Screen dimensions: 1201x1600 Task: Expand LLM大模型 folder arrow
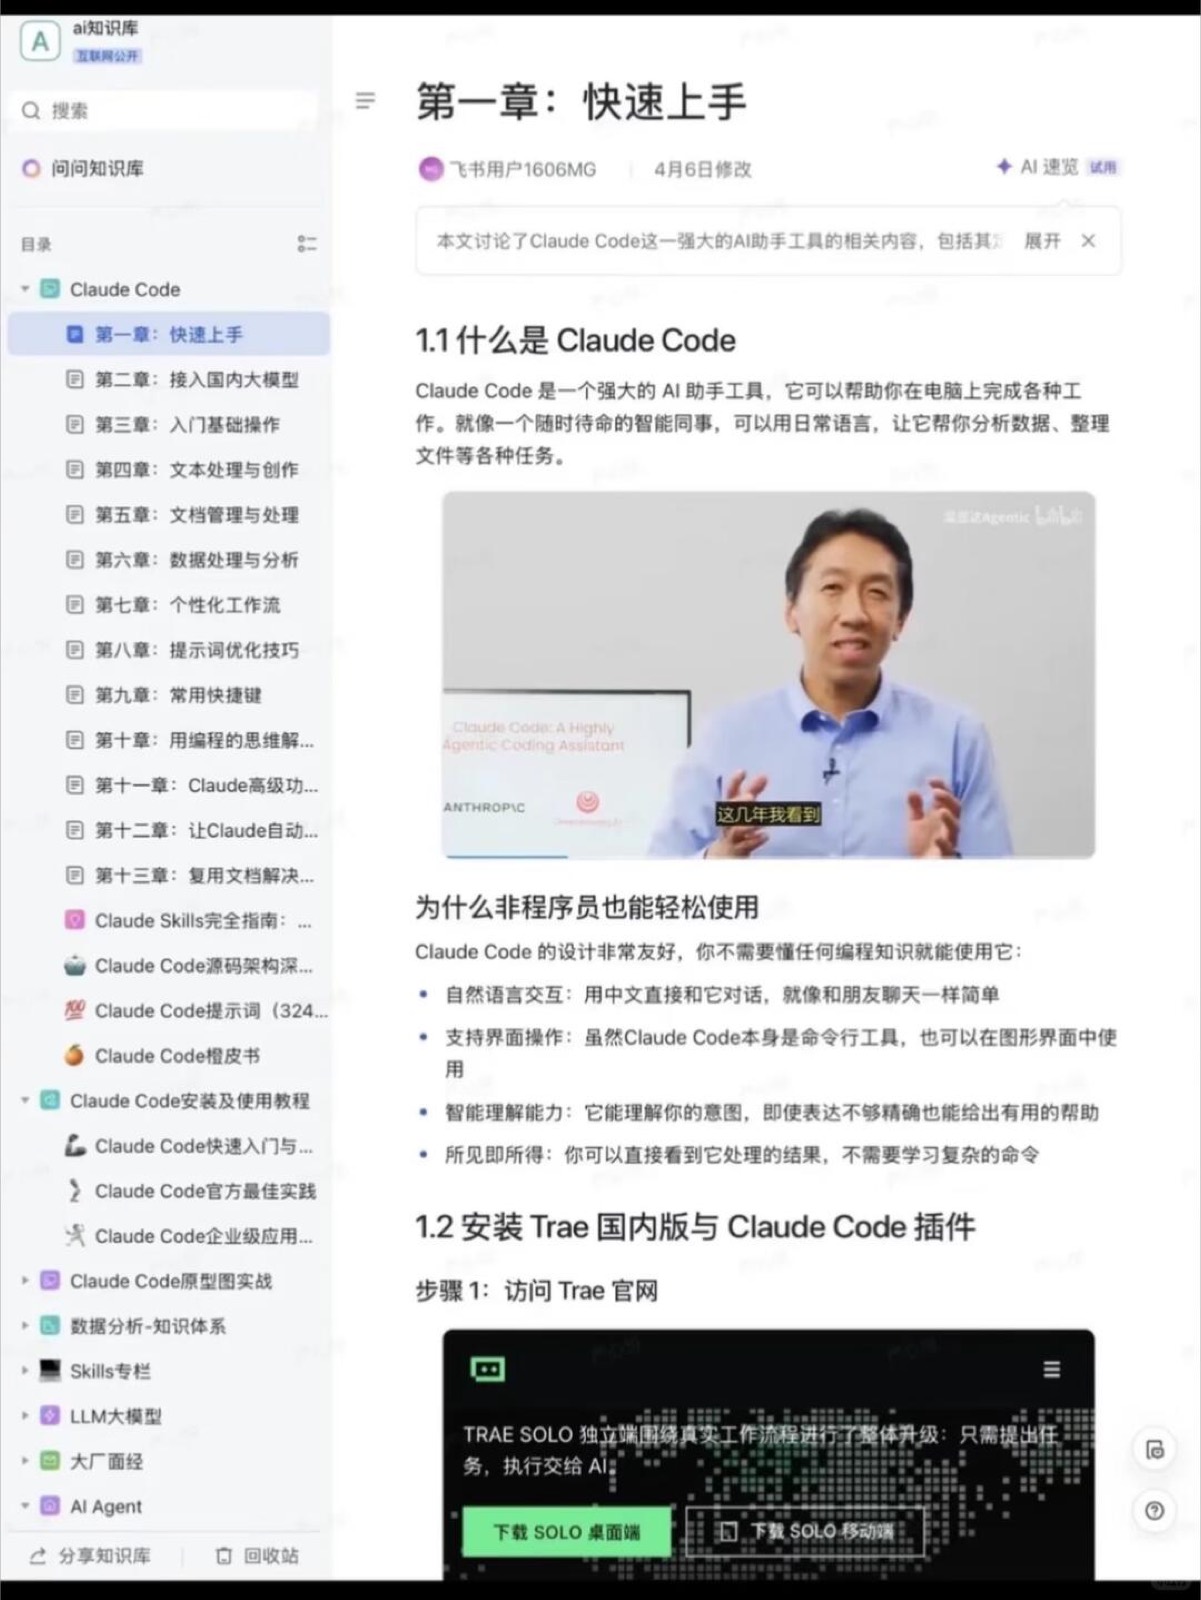[x=25, y=1415]
